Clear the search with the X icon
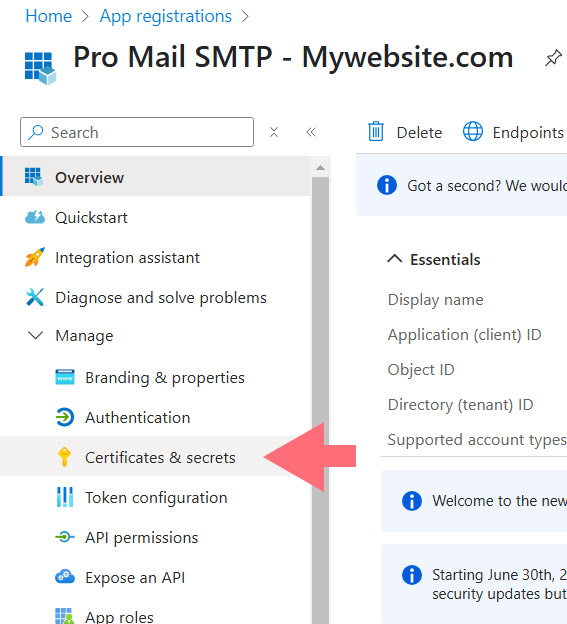 pos(274,132)
